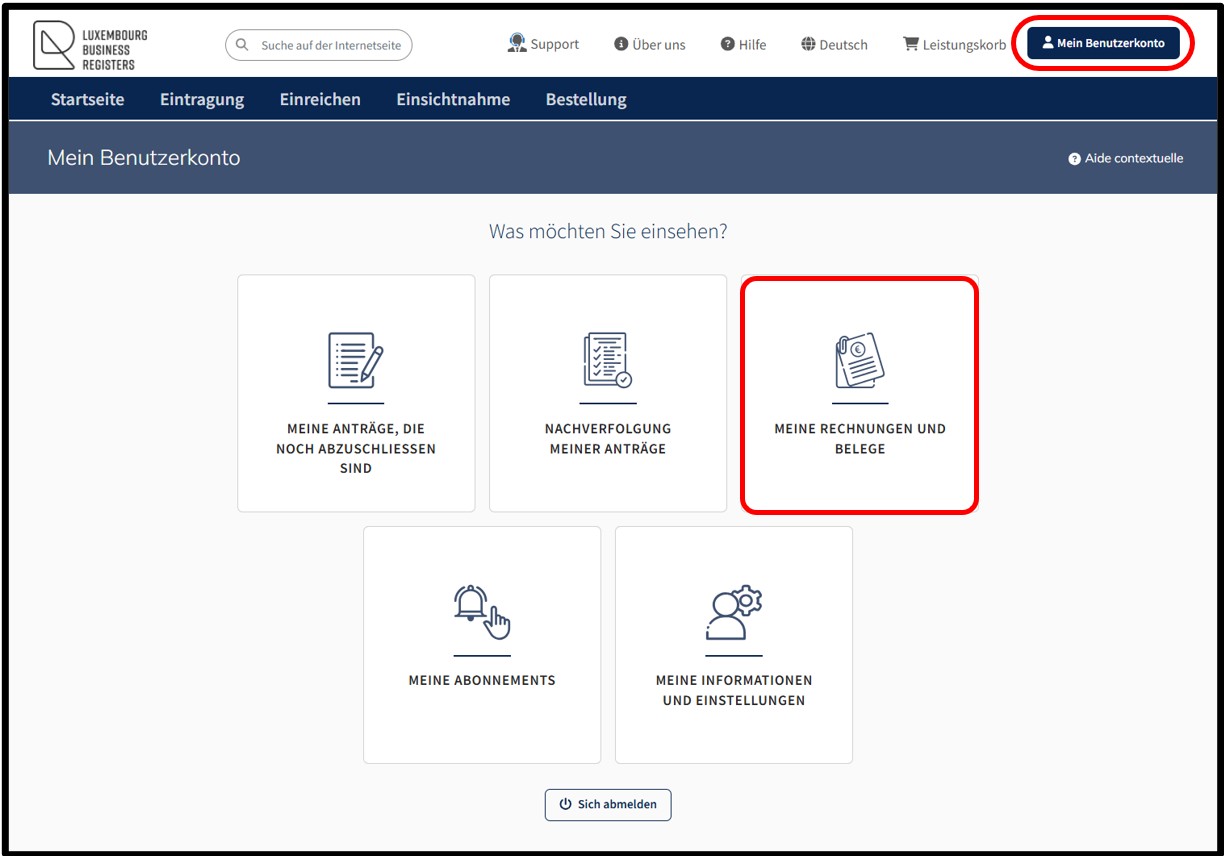
Task: Click the document-with-pencil icon for pending requests
Action: 356,360
